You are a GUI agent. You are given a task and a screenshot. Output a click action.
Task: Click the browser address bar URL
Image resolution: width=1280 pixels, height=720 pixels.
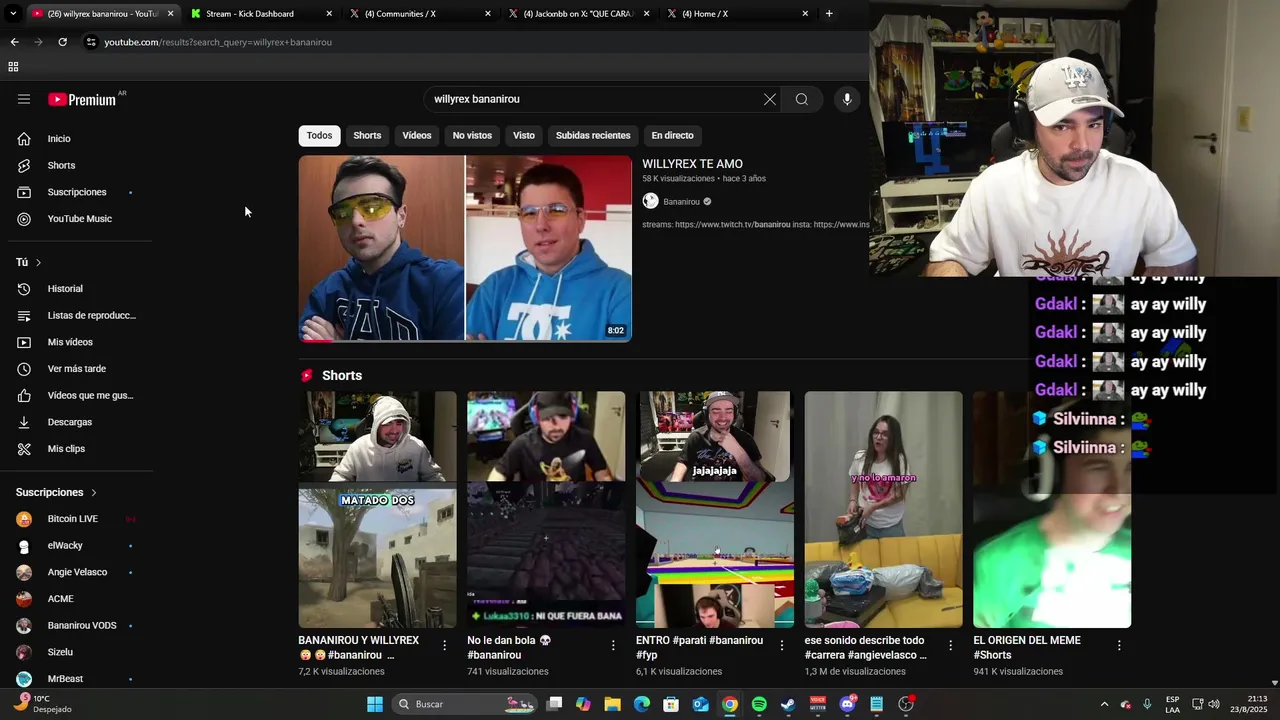pos(218,42)
